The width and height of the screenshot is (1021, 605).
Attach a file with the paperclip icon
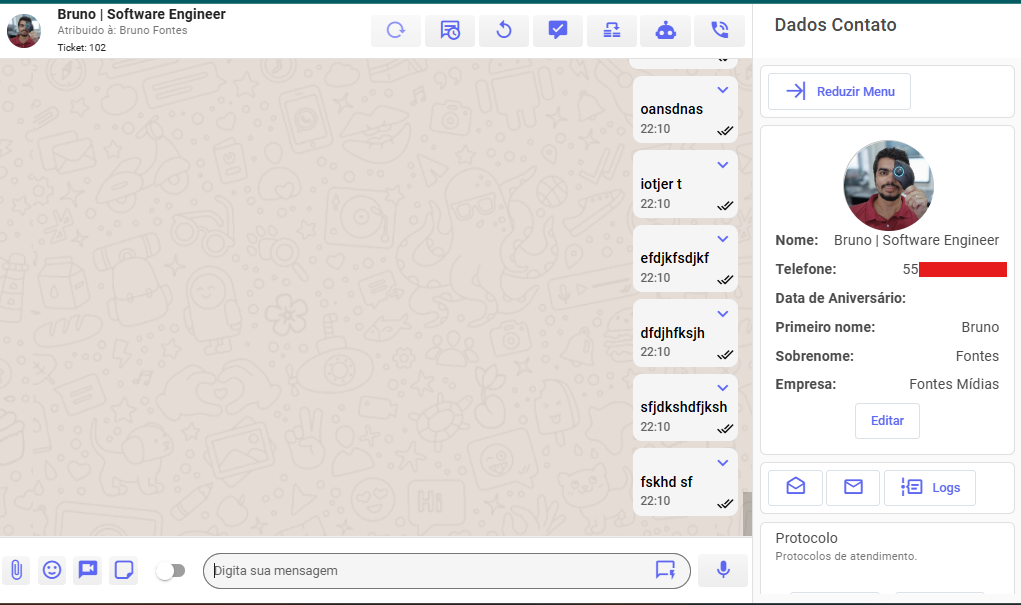[x=16, y=570]
